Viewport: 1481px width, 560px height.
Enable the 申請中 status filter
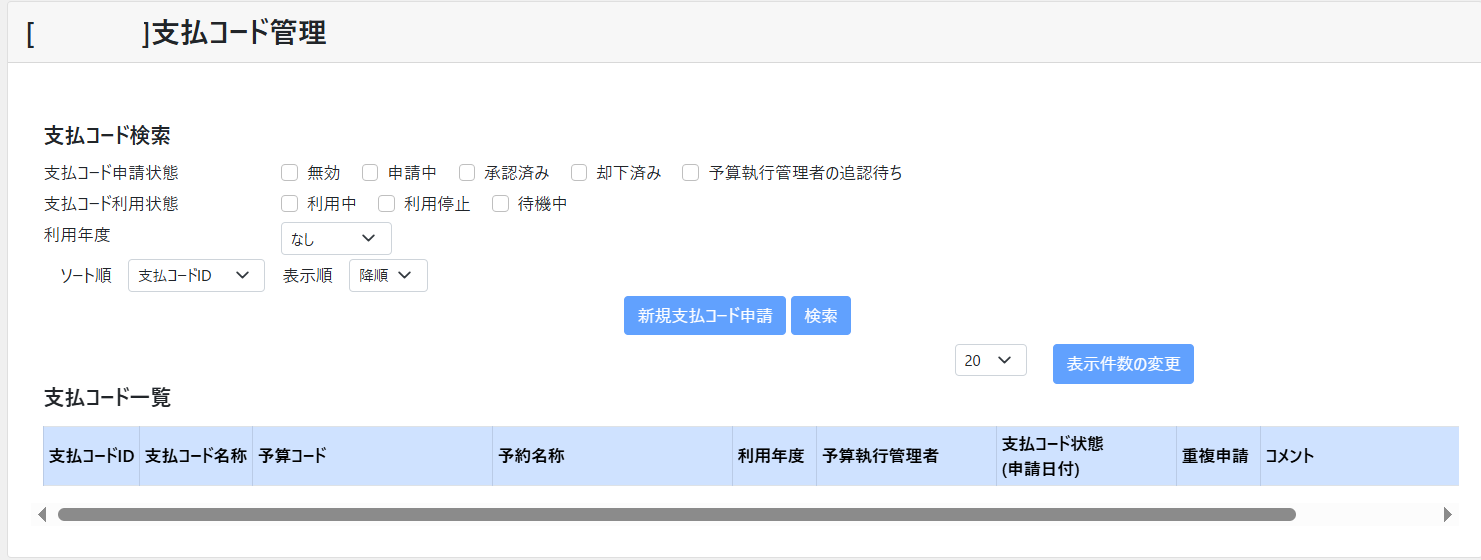[370, 173]
